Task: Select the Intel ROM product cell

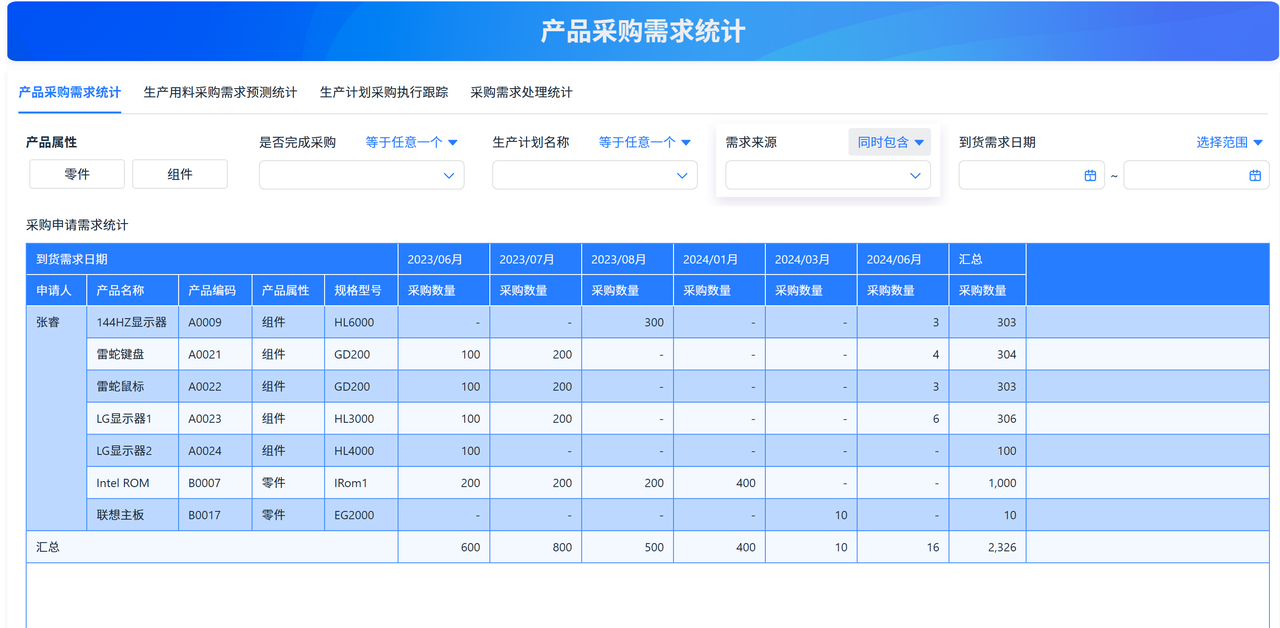Action: click(x=133, y=482)
